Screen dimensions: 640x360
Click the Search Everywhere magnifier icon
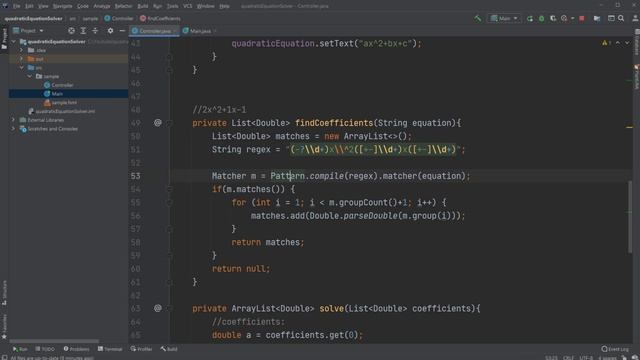coord(621,18)
